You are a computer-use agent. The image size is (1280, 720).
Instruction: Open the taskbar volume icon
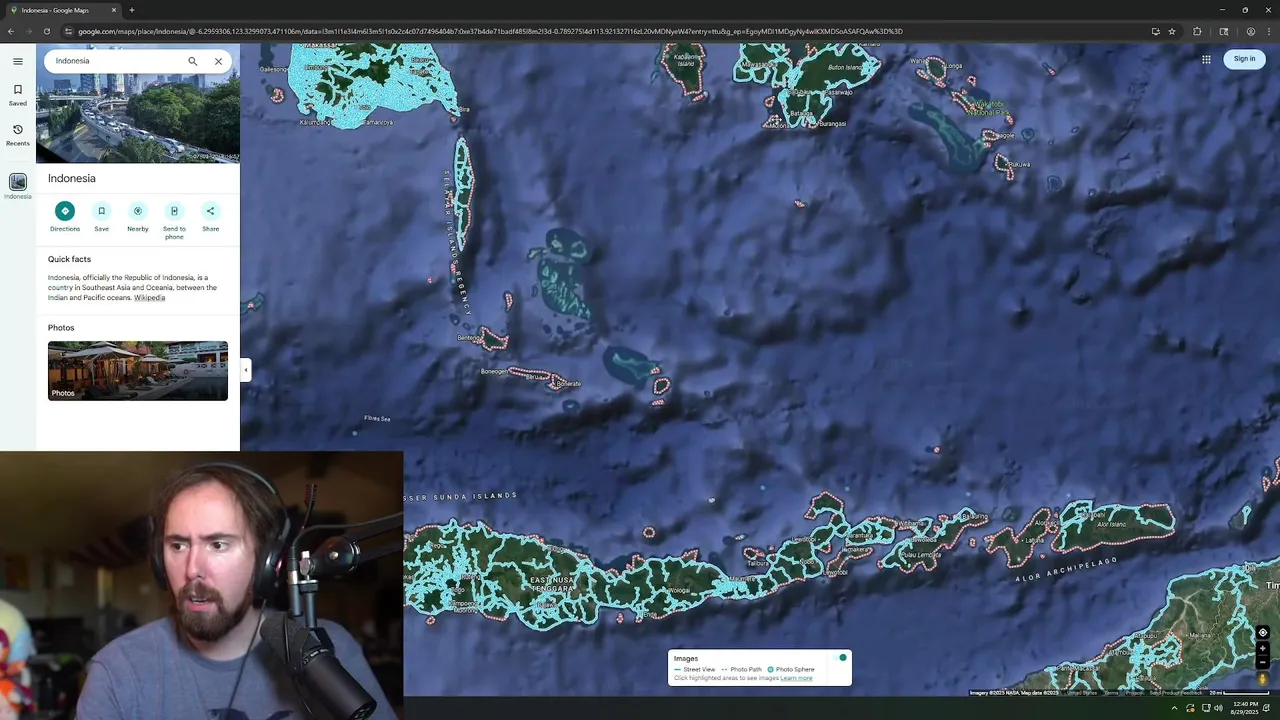[1218, 708]
